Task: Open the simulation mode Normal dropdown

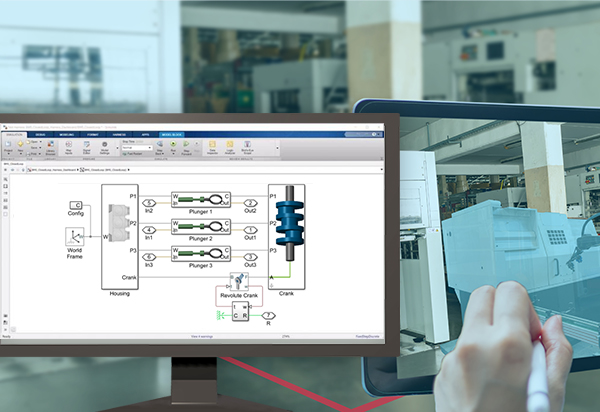Action: coord(135,147)
